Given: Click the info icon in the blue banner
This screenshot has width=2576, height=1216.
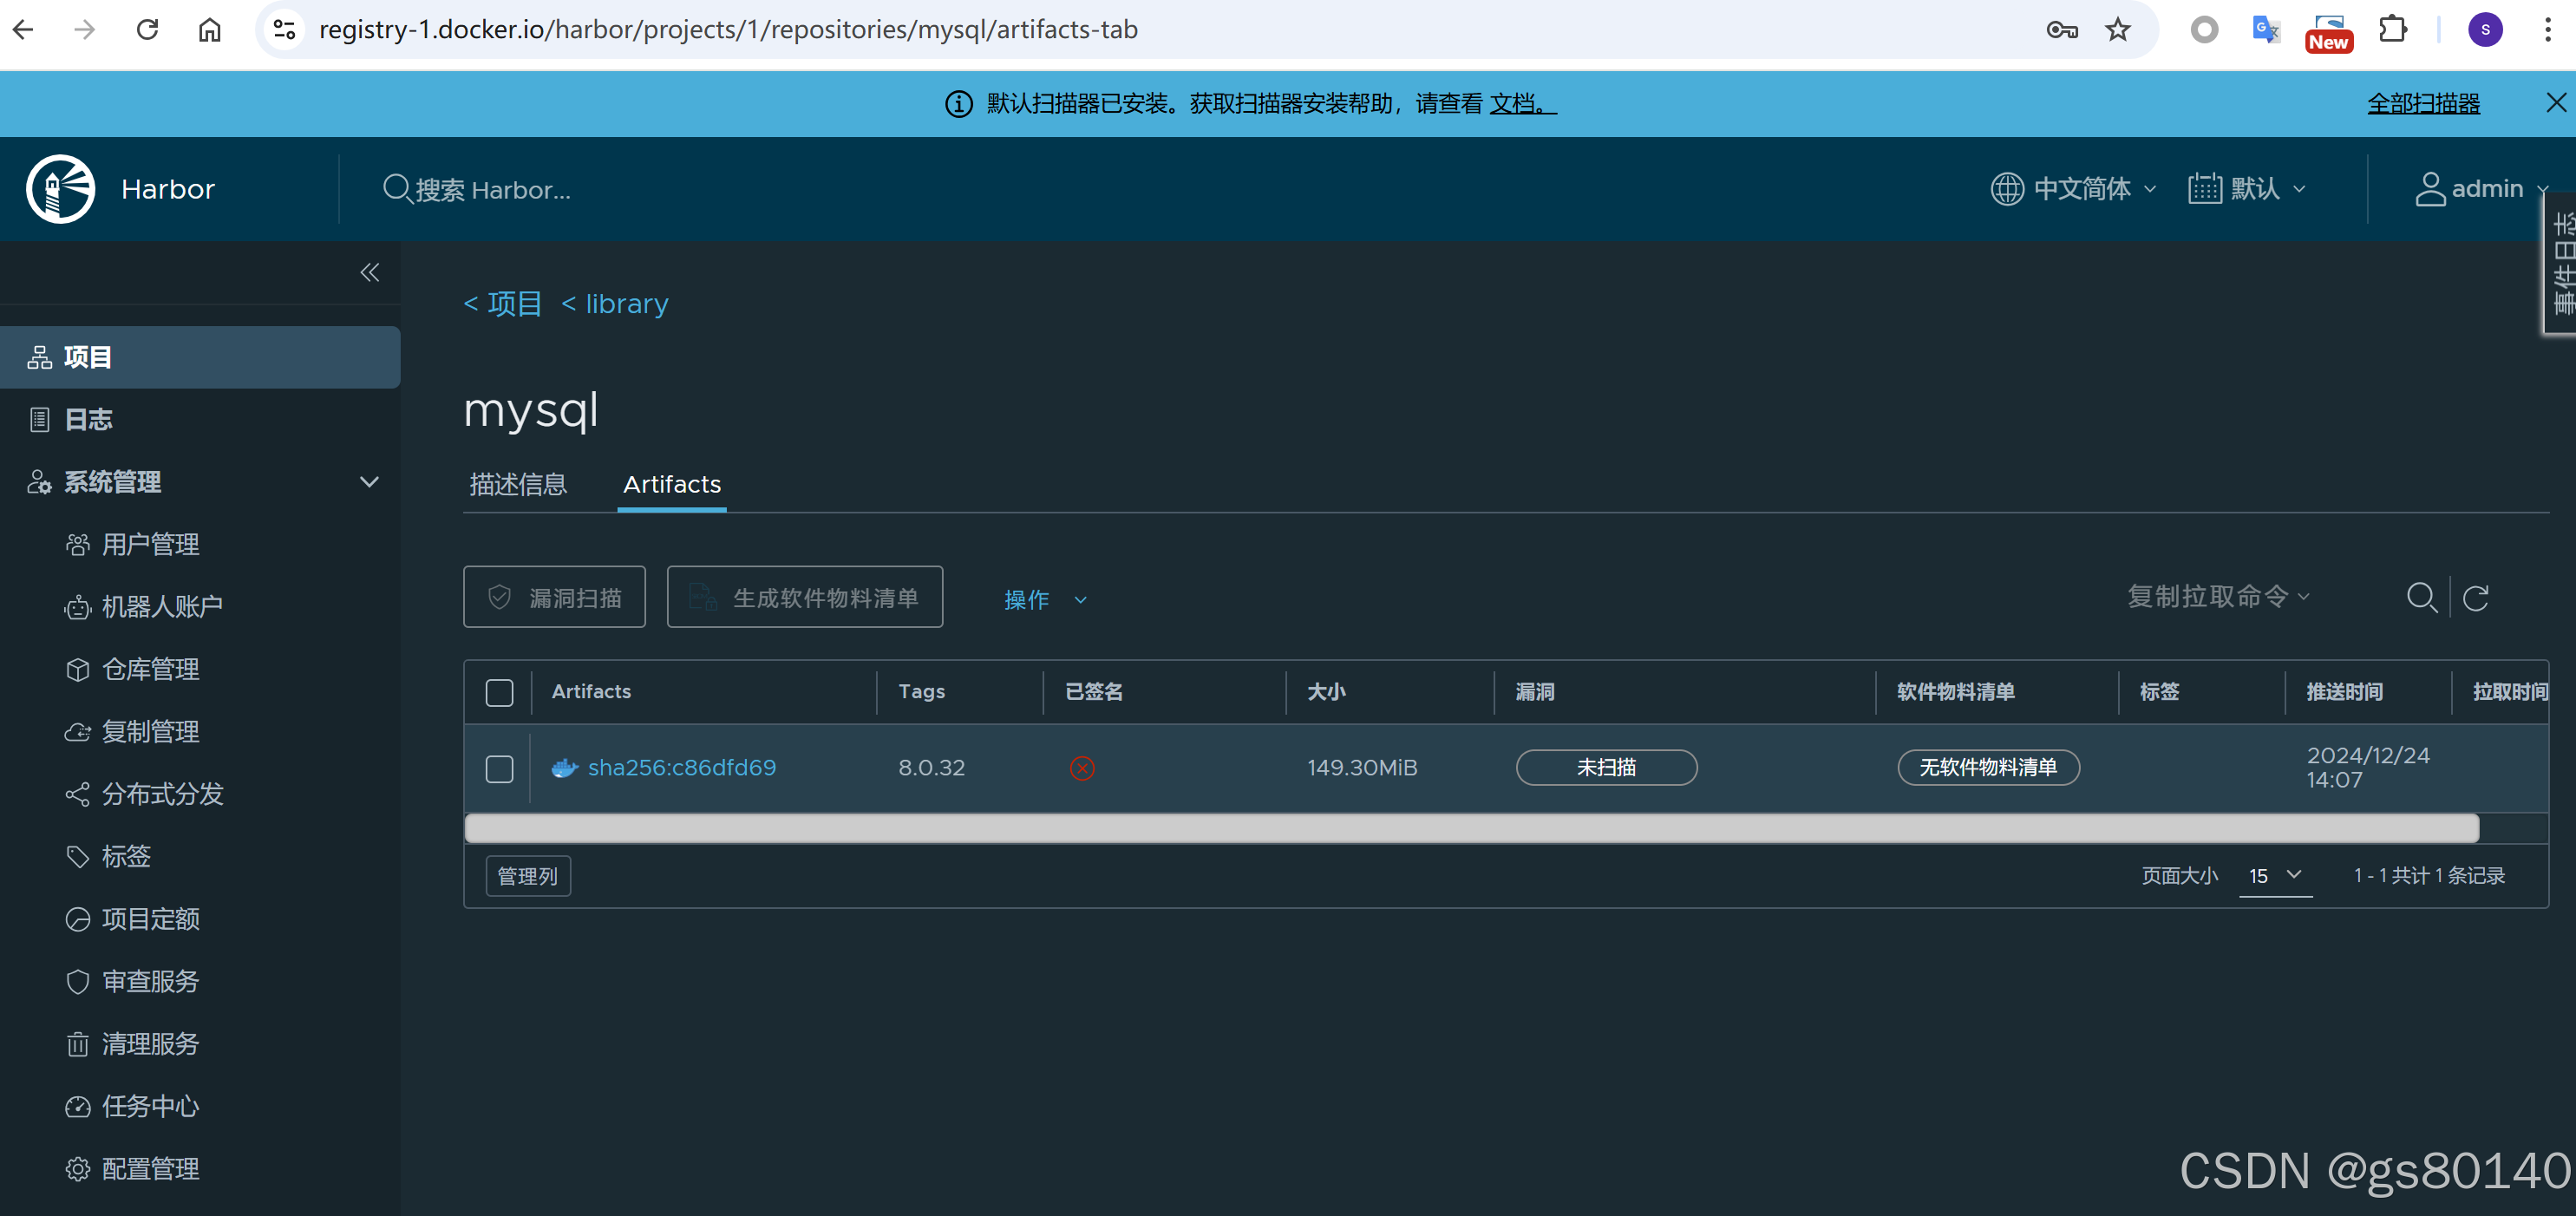Looking at the screenshot, I should [958, 104].
